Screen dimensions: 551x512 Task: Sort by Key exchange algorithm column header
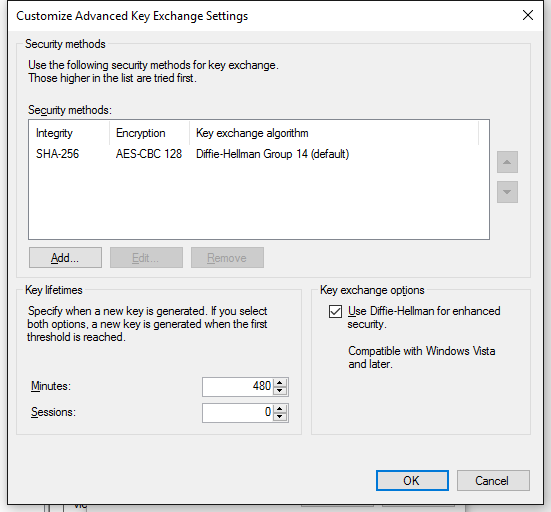point(334,133)
